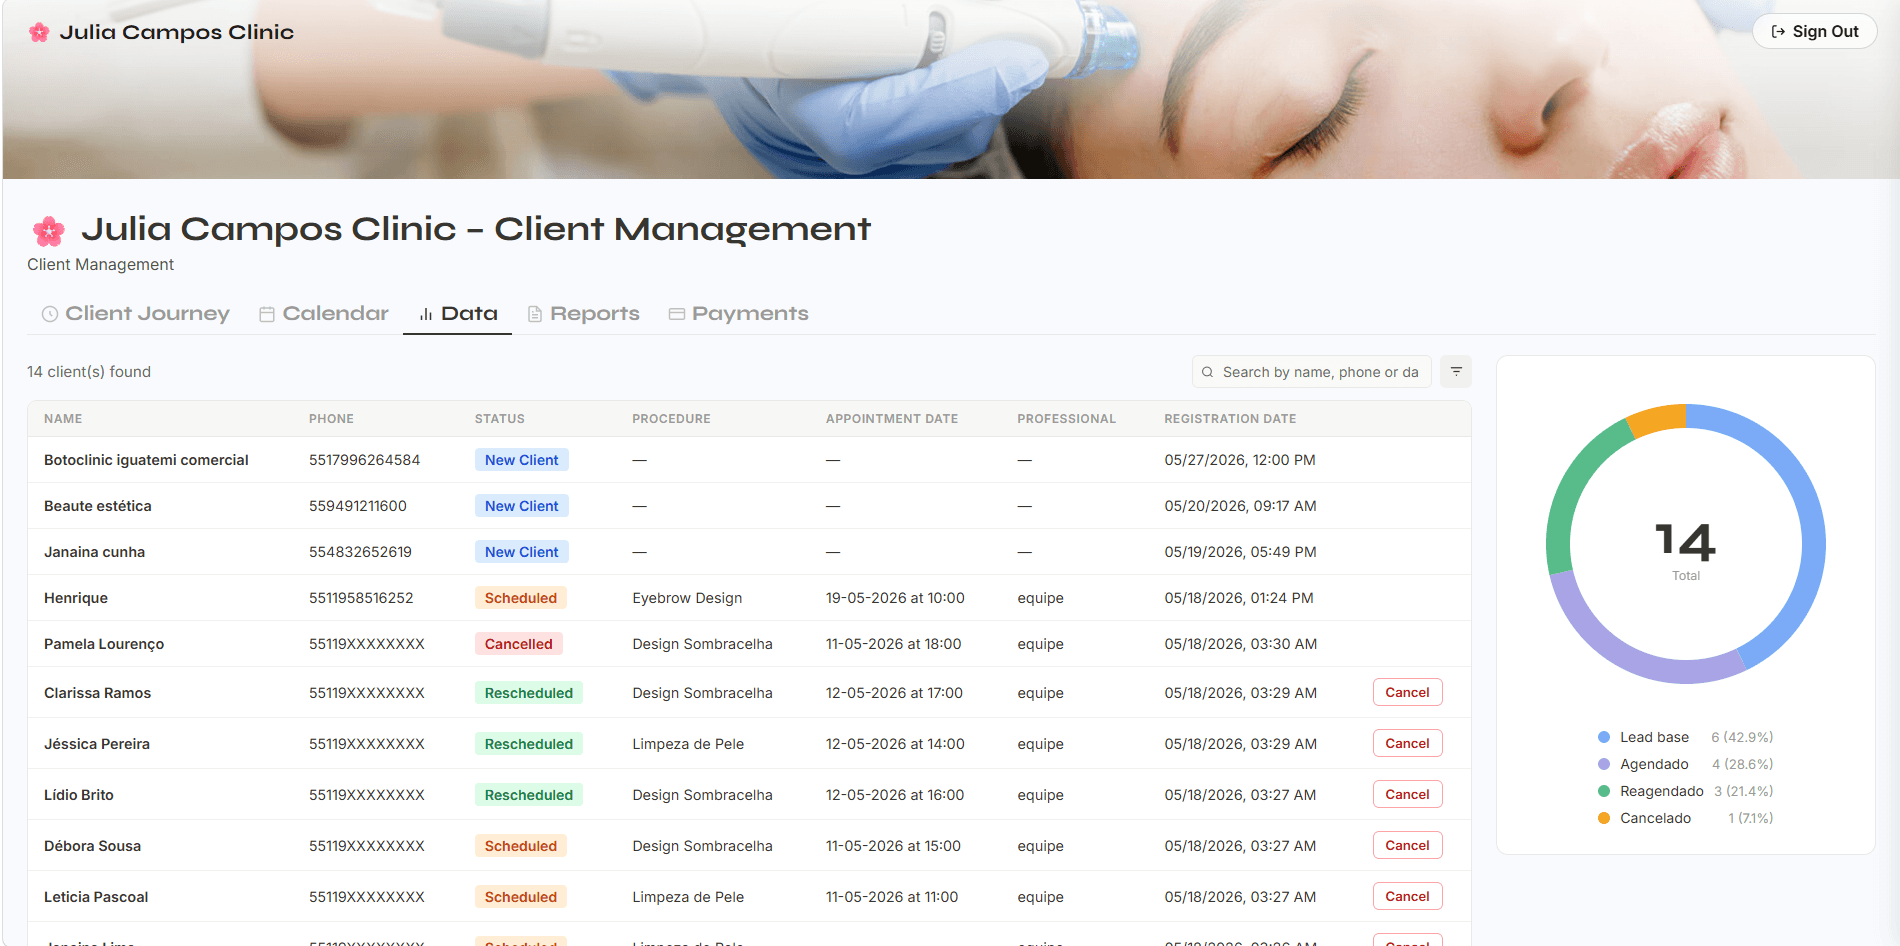Click the STATUS column header
The image size is (1900, 946).
click(x=500, y=419)
